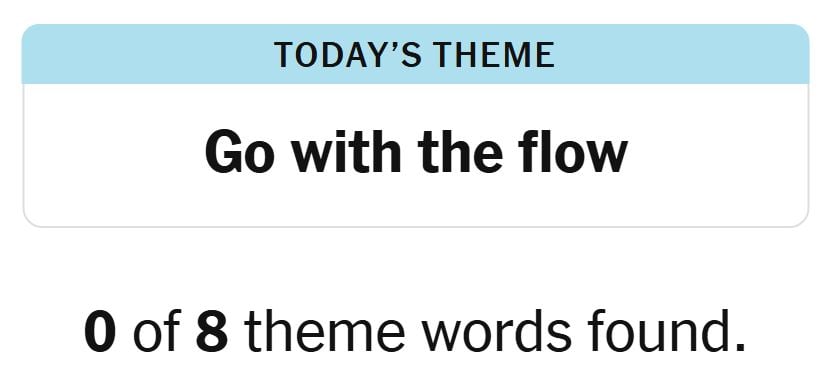This screenshot has height=390, width=826.
Task: Click the word "with" in theme title
Action: tap(347, 152)
